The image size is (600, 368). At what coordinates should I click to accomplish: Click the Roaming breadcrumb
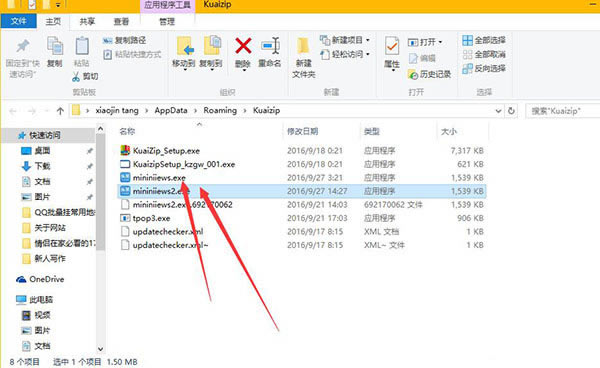click(220, 111)
